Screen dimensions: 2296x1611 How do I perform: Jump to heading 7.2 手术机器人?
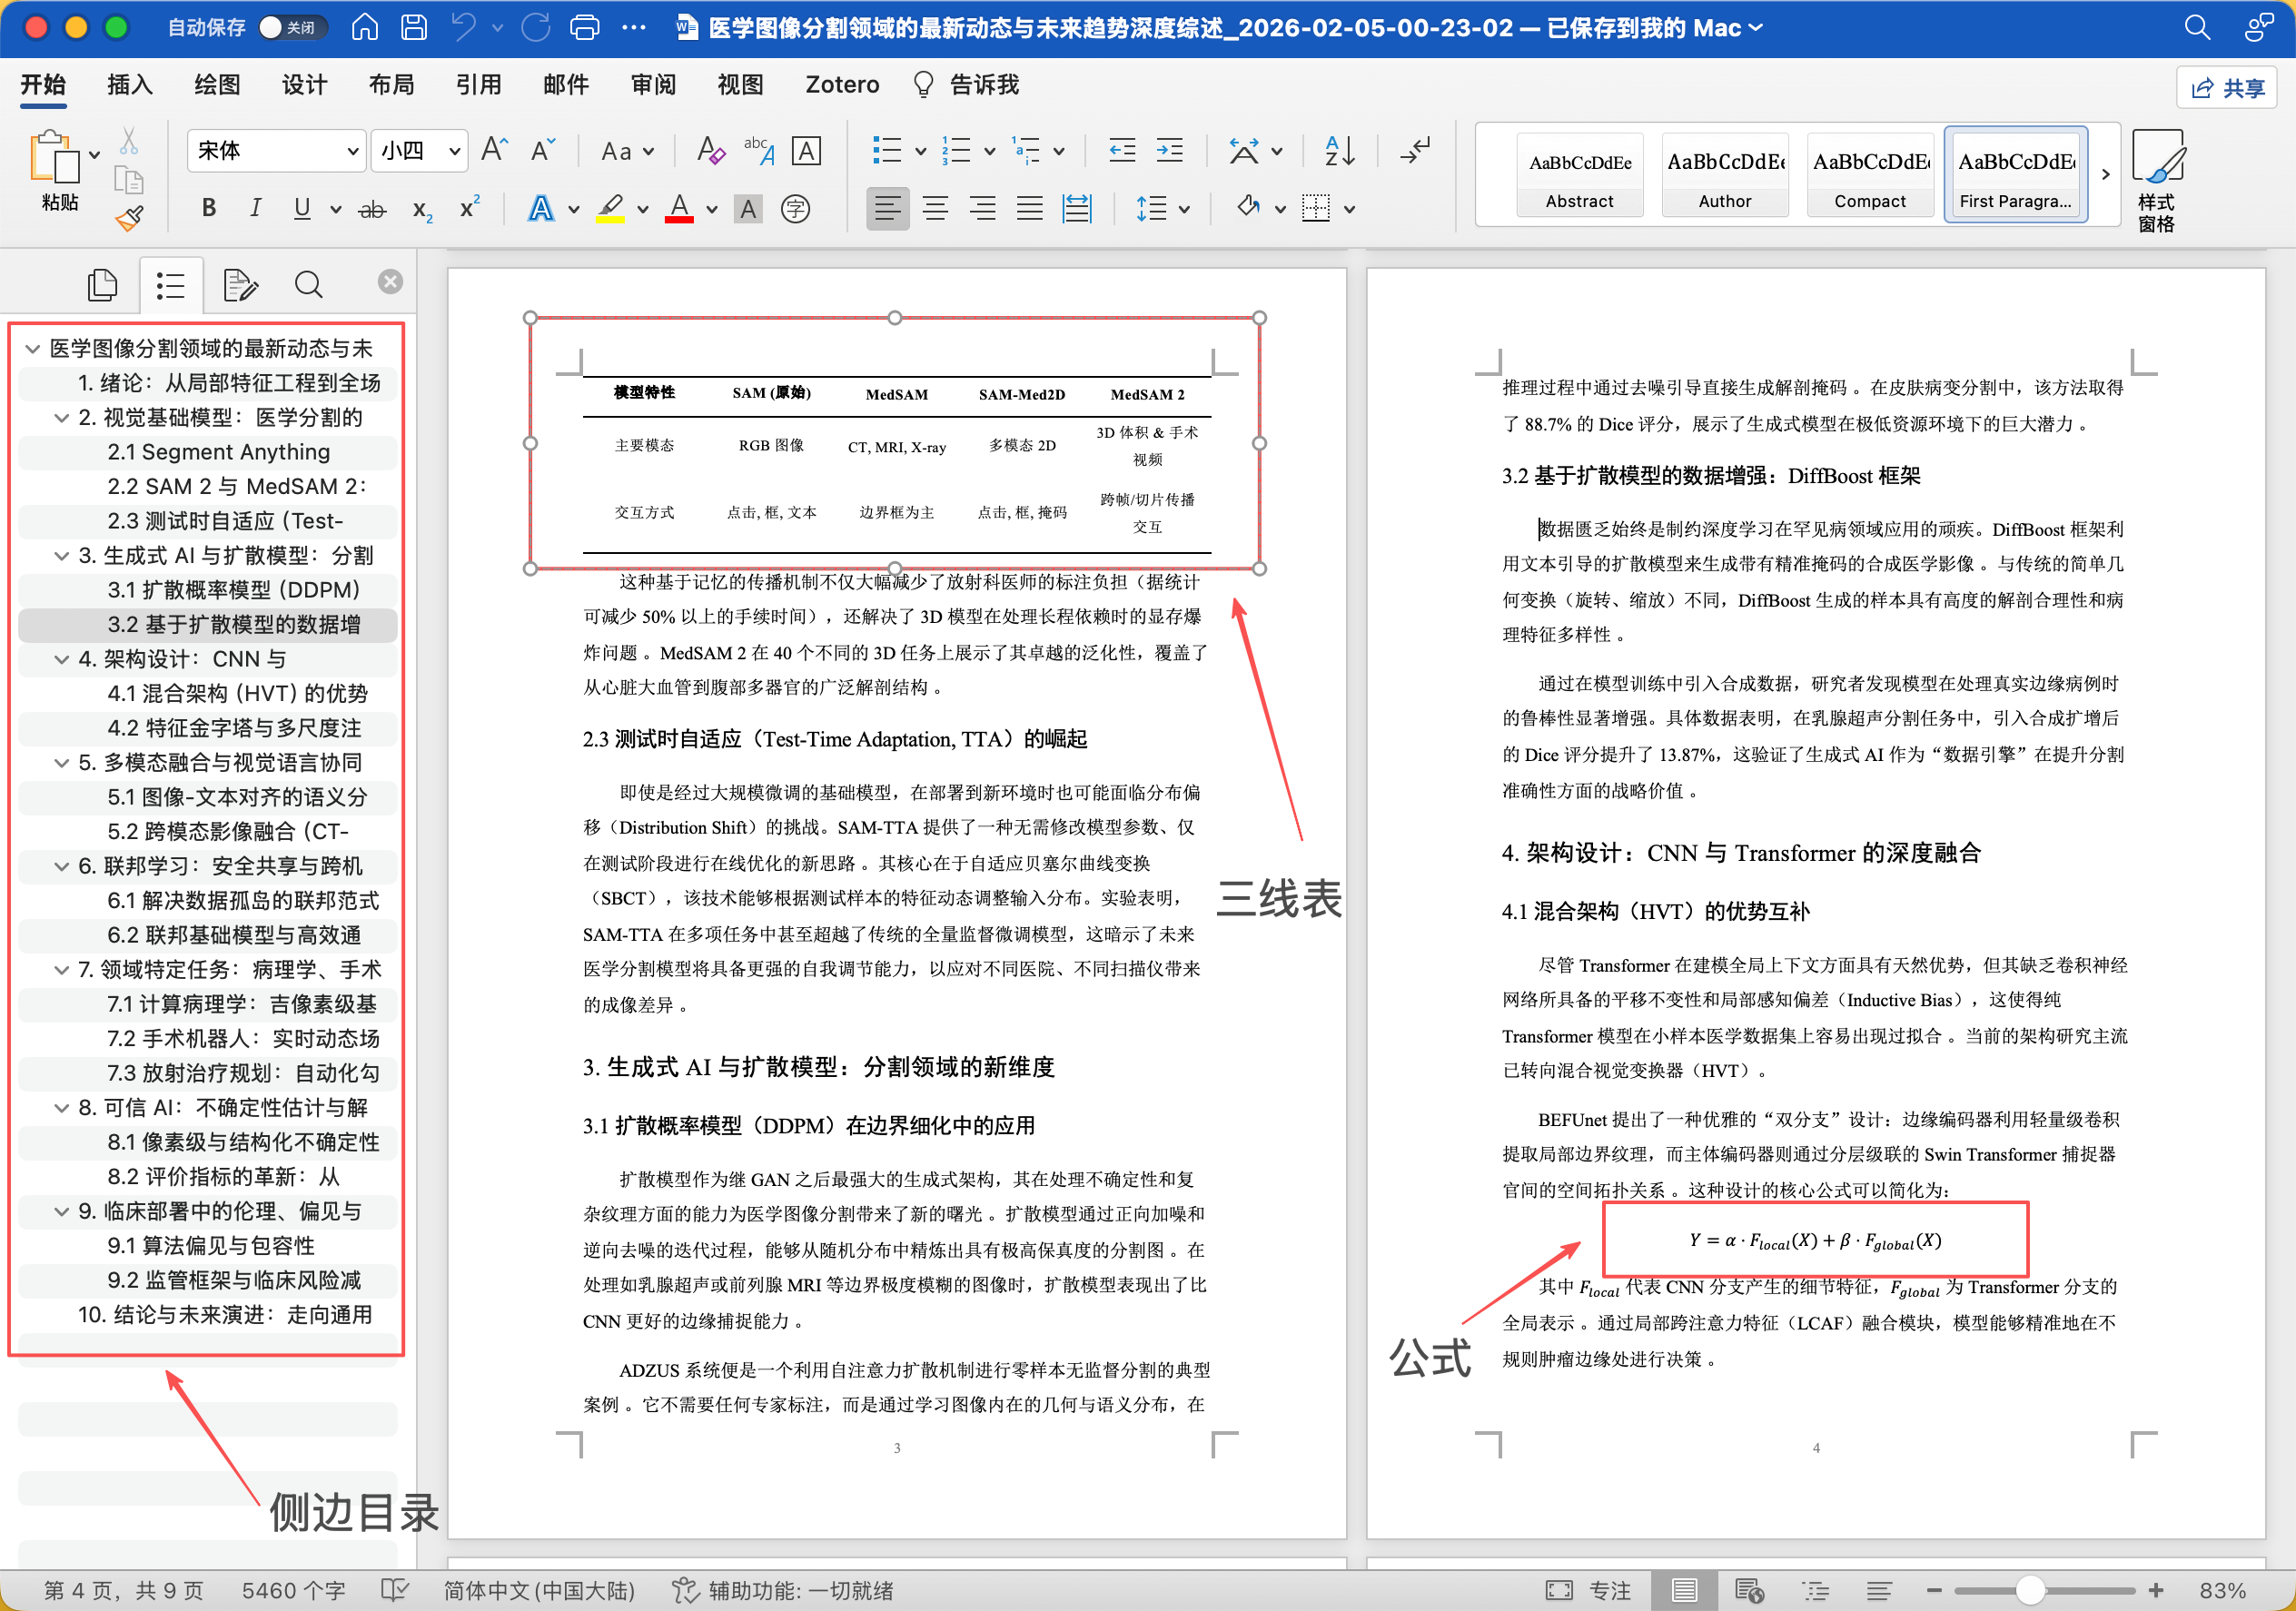pyautogui.click(x=243, y=1038)
